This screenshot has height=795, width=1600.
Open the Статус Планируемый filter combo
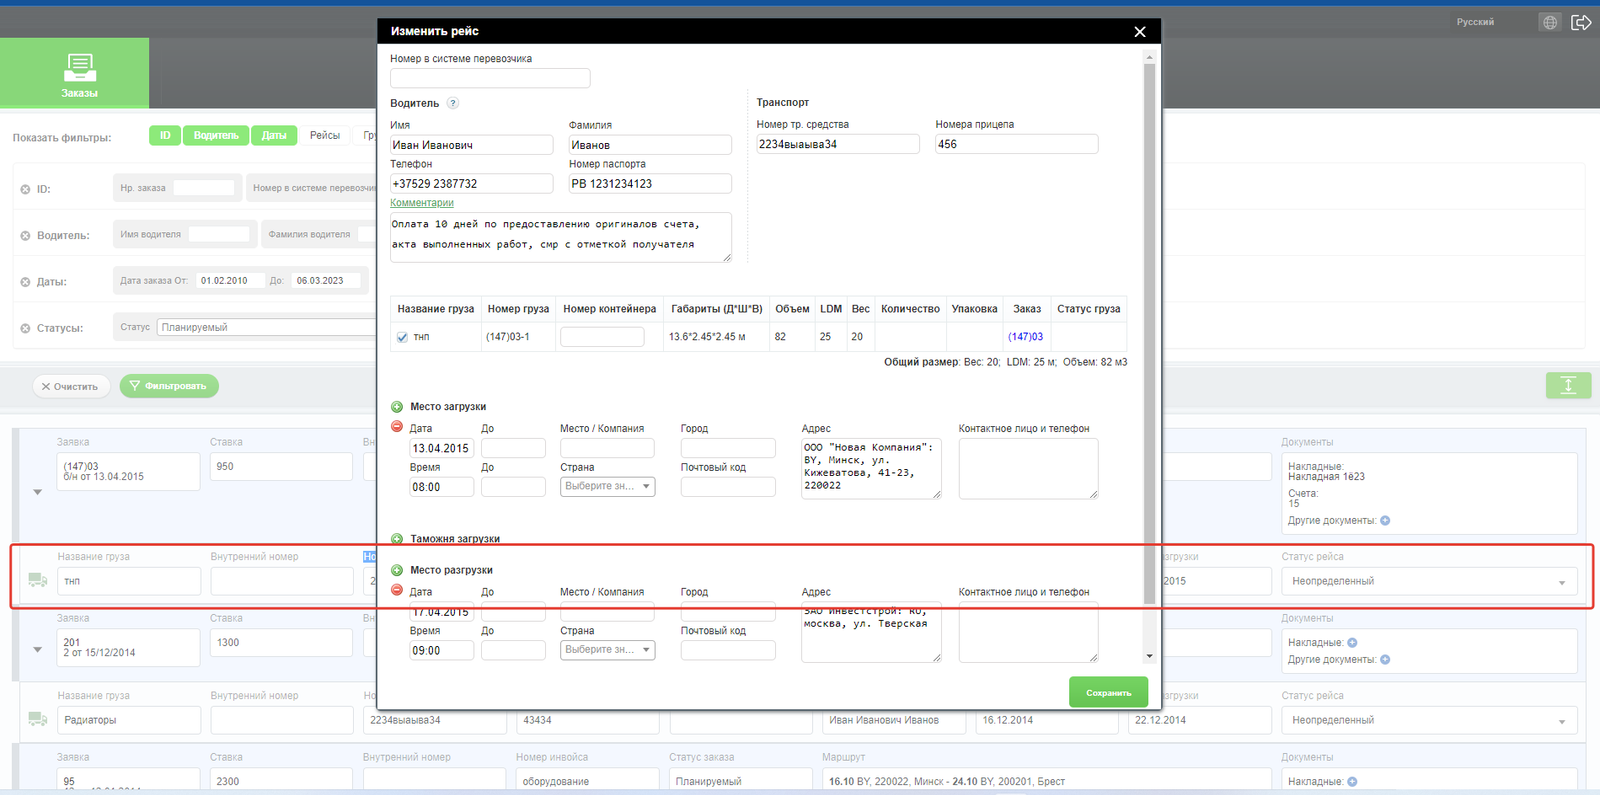tap(267, 327)
